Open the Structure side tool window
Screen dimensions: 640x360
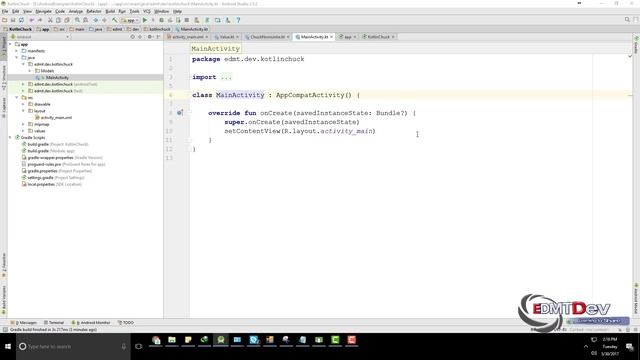pos(4,78)
